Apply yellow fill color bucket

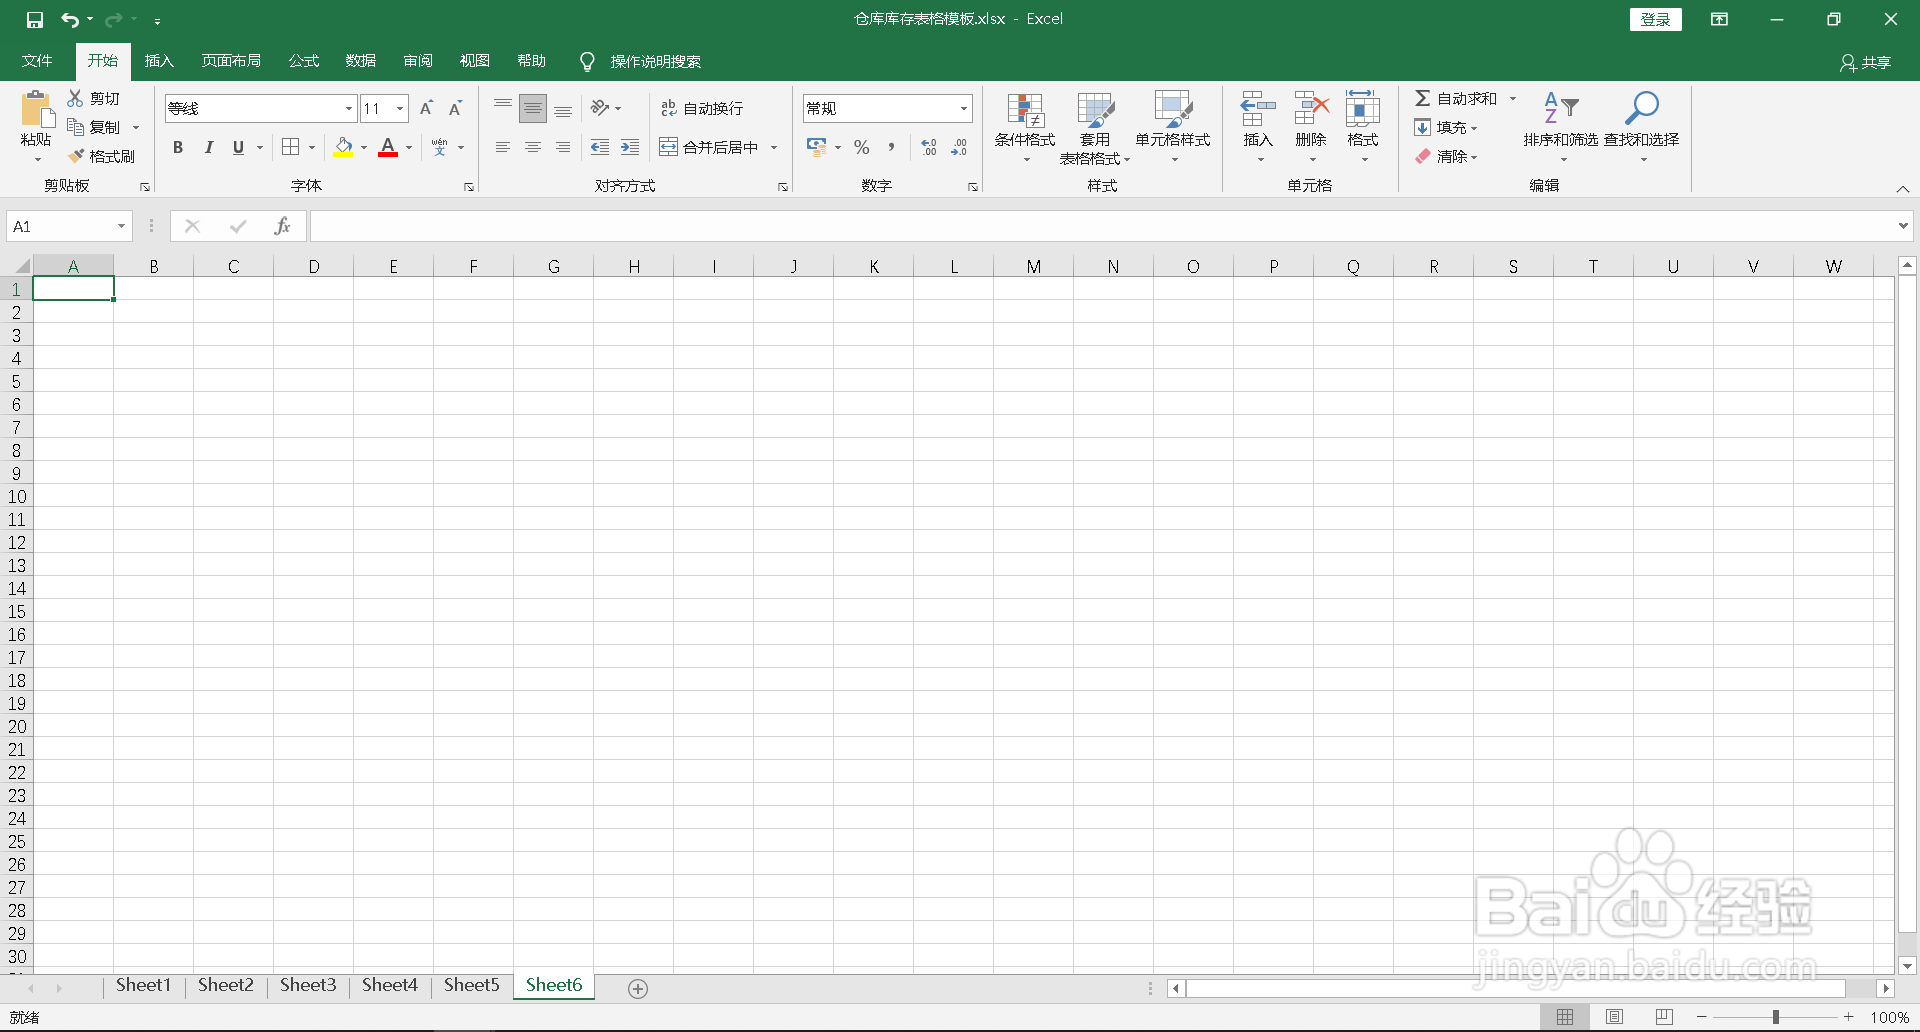click(x=344, y=147)
